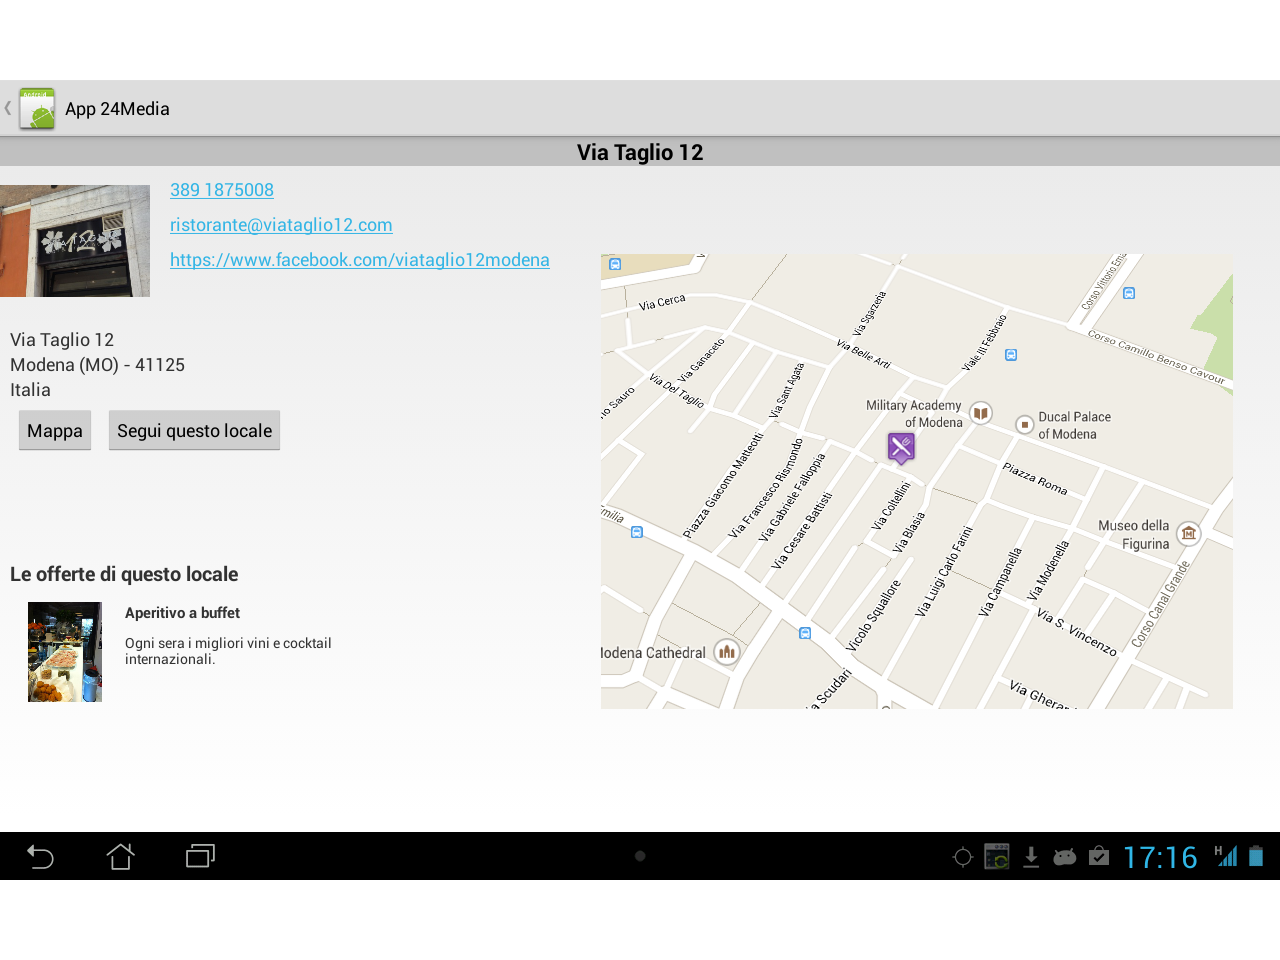Tap bus stop icon near Via Emilia

(x=637, y=532)
